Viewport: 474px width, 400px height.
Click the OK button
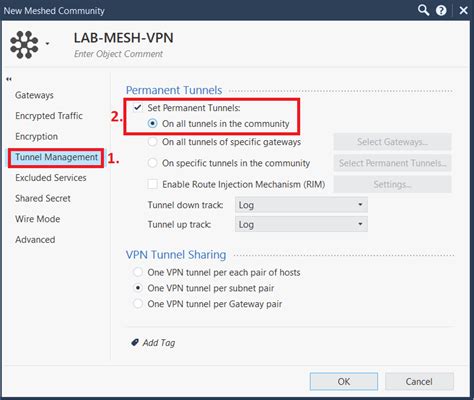point(344,381)
